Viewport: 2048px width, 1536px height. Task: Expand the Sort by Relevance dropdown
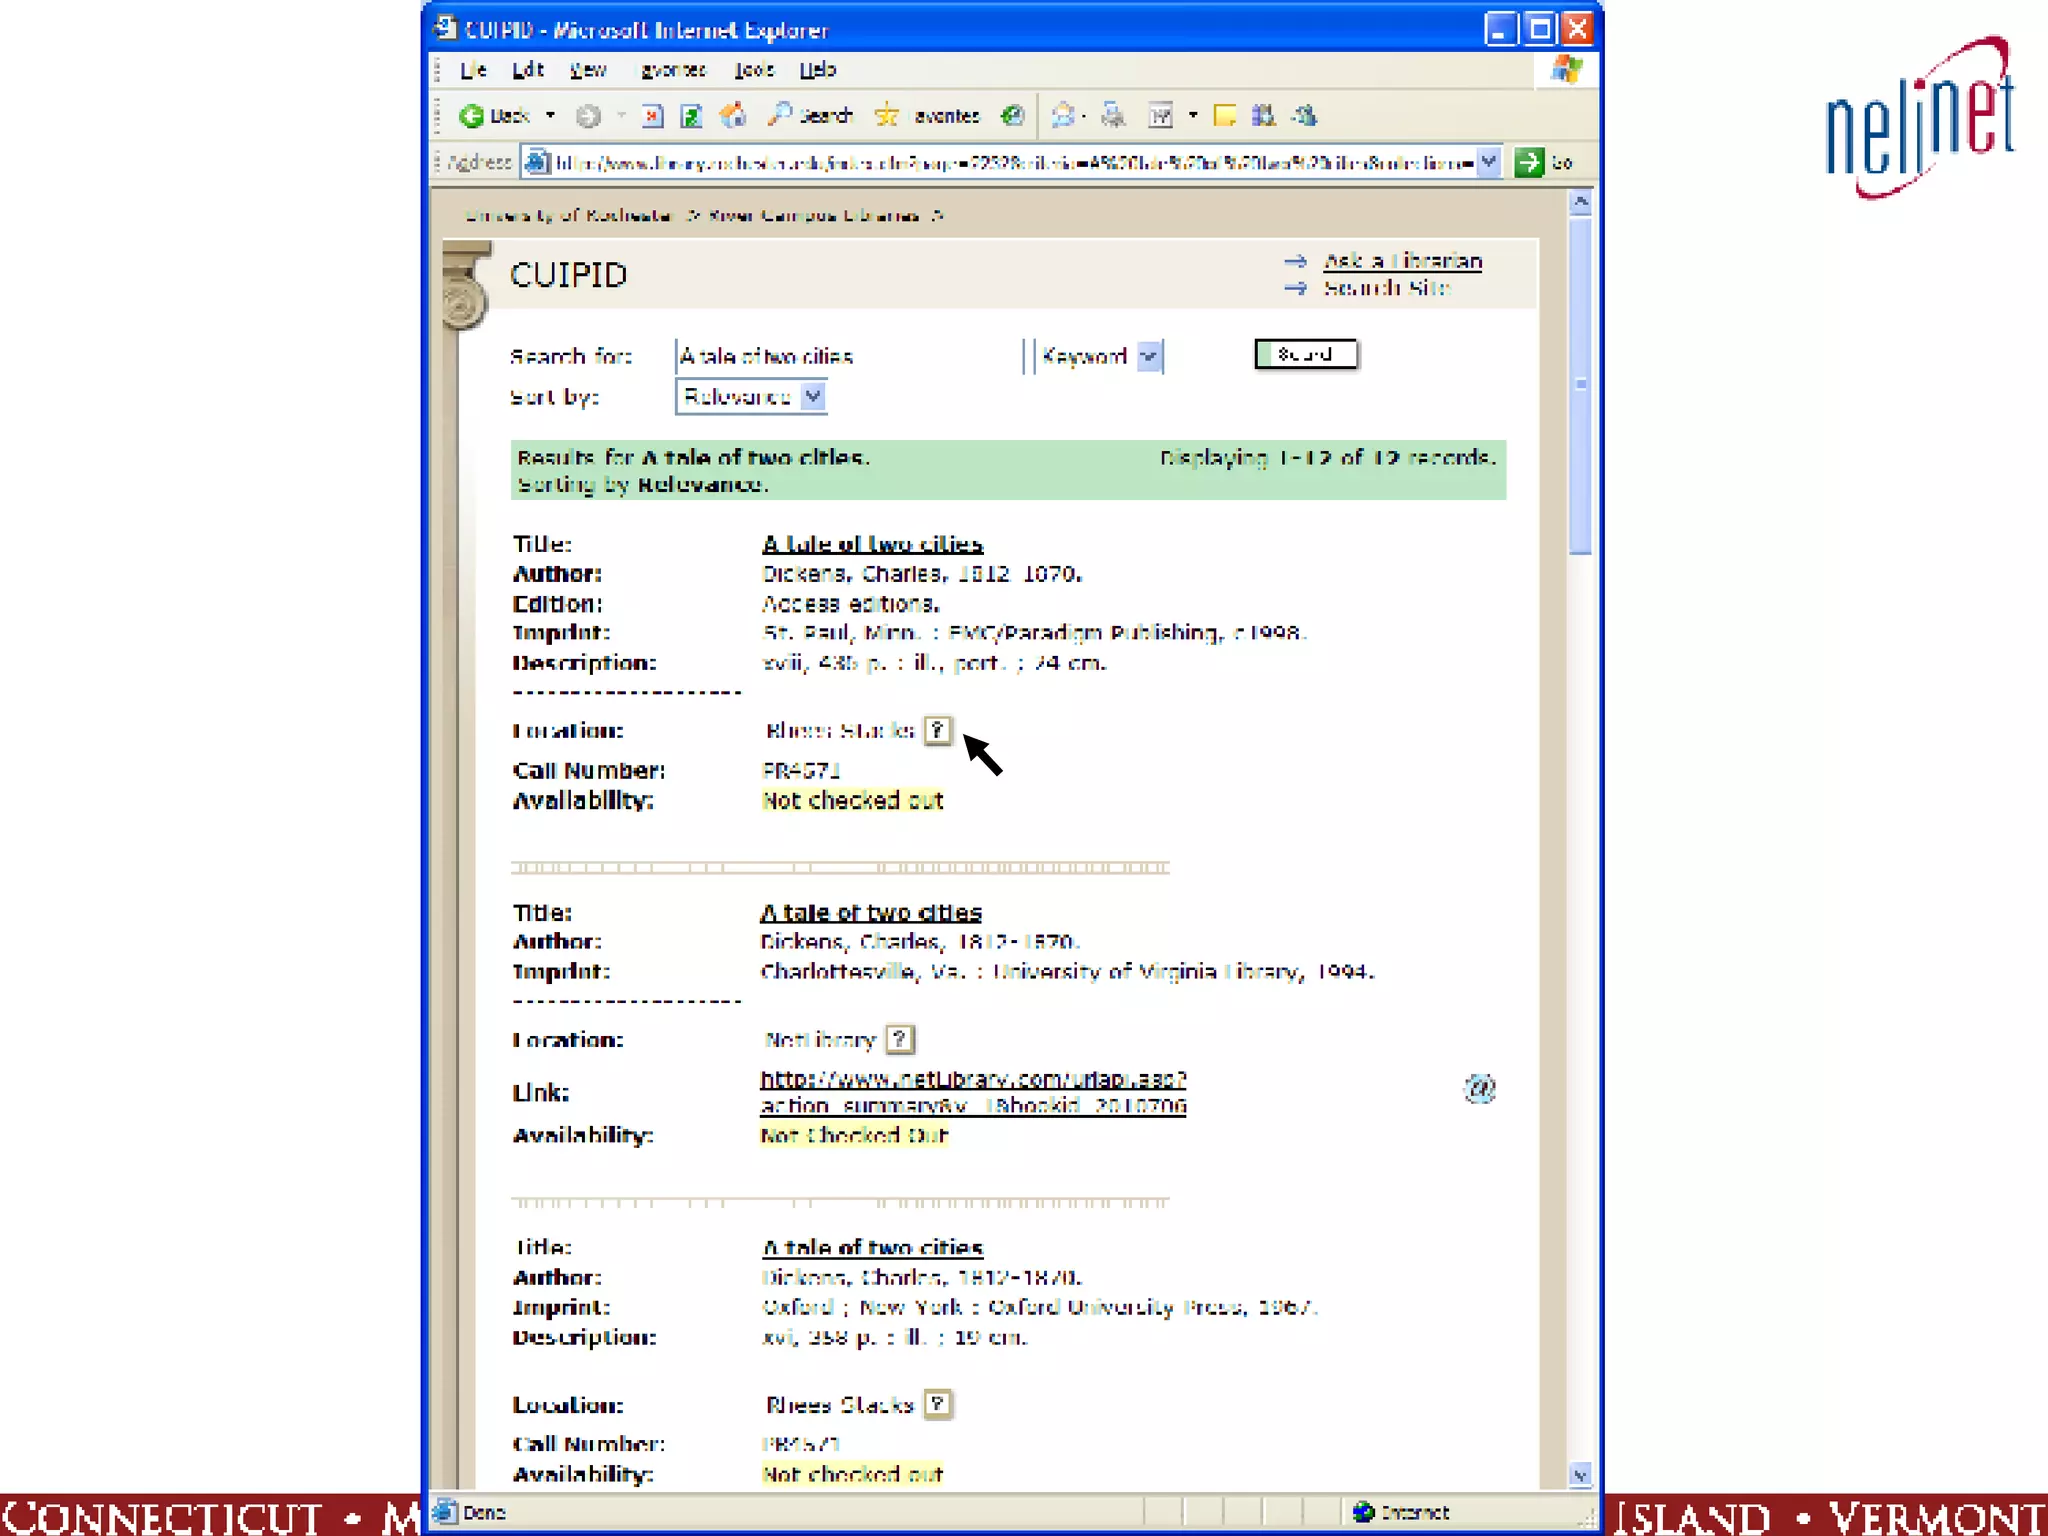coord(813,397)
